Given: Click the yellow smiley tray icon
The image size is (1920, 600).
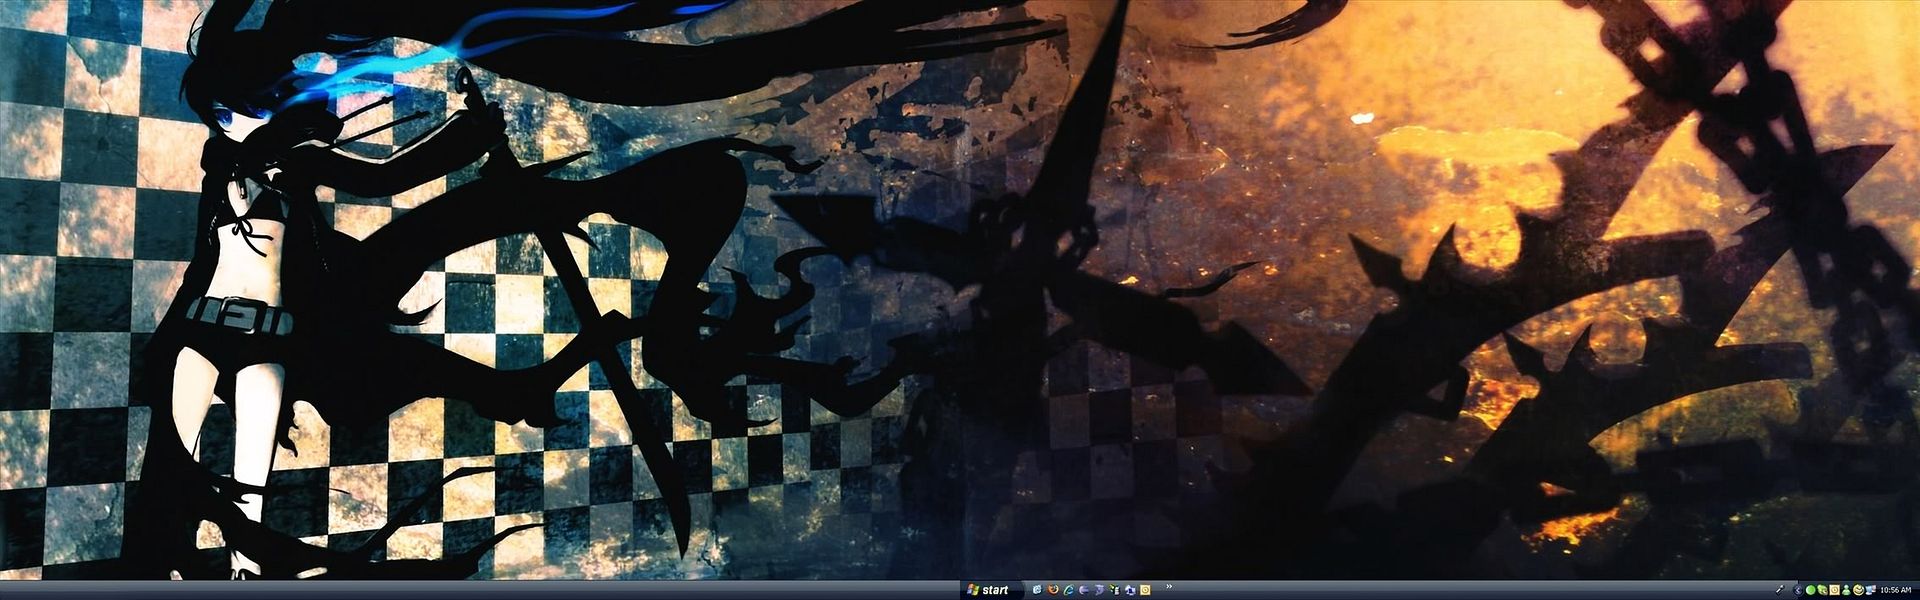Looking at the screenshot, I should [1858, 590].
